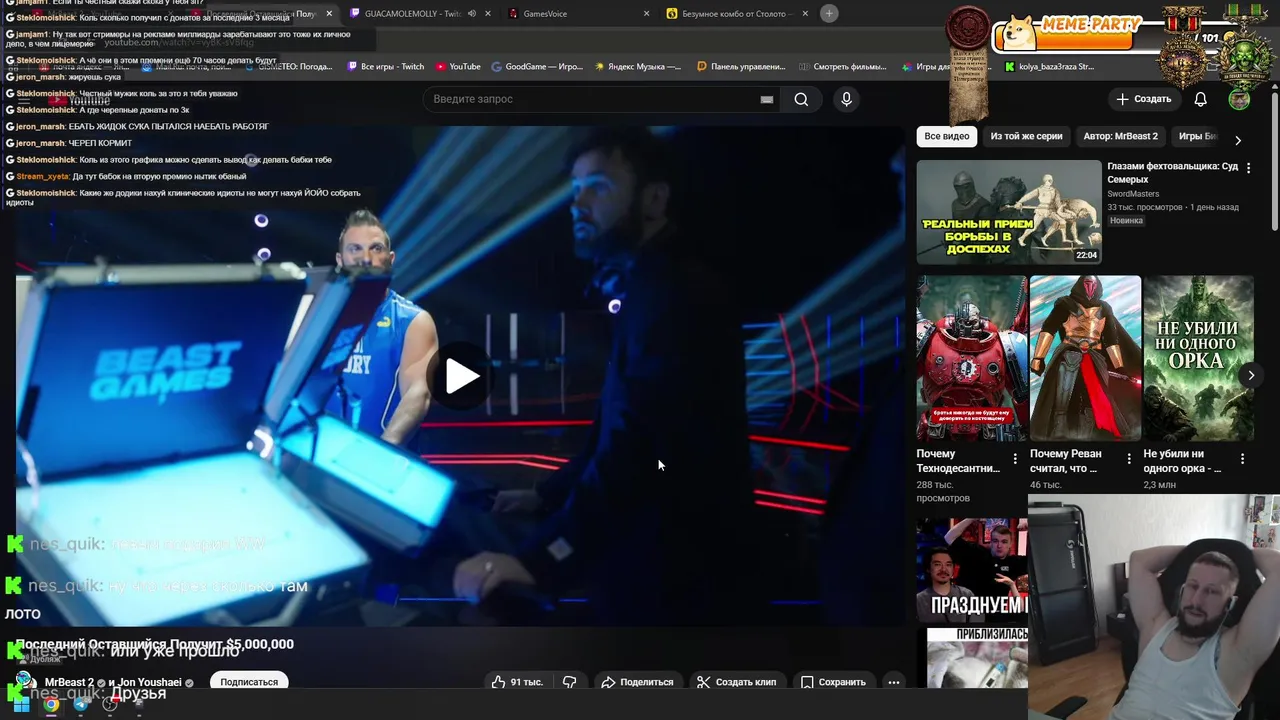Open the 'Не убили ни одного орка' Short
The image size is (1280, 720).
[x=1198, y=358]
